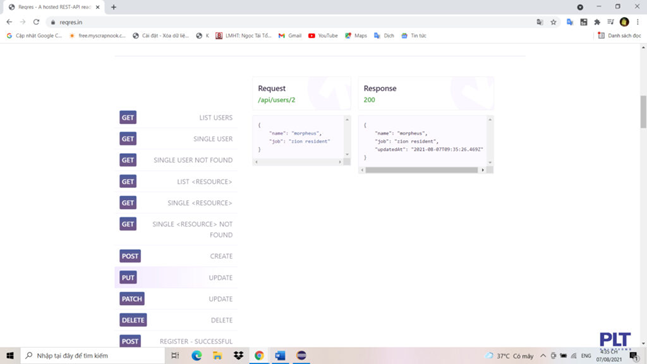Launch Microsoft Edge from the taskbar
647x364 pixels.
(196, 355)
